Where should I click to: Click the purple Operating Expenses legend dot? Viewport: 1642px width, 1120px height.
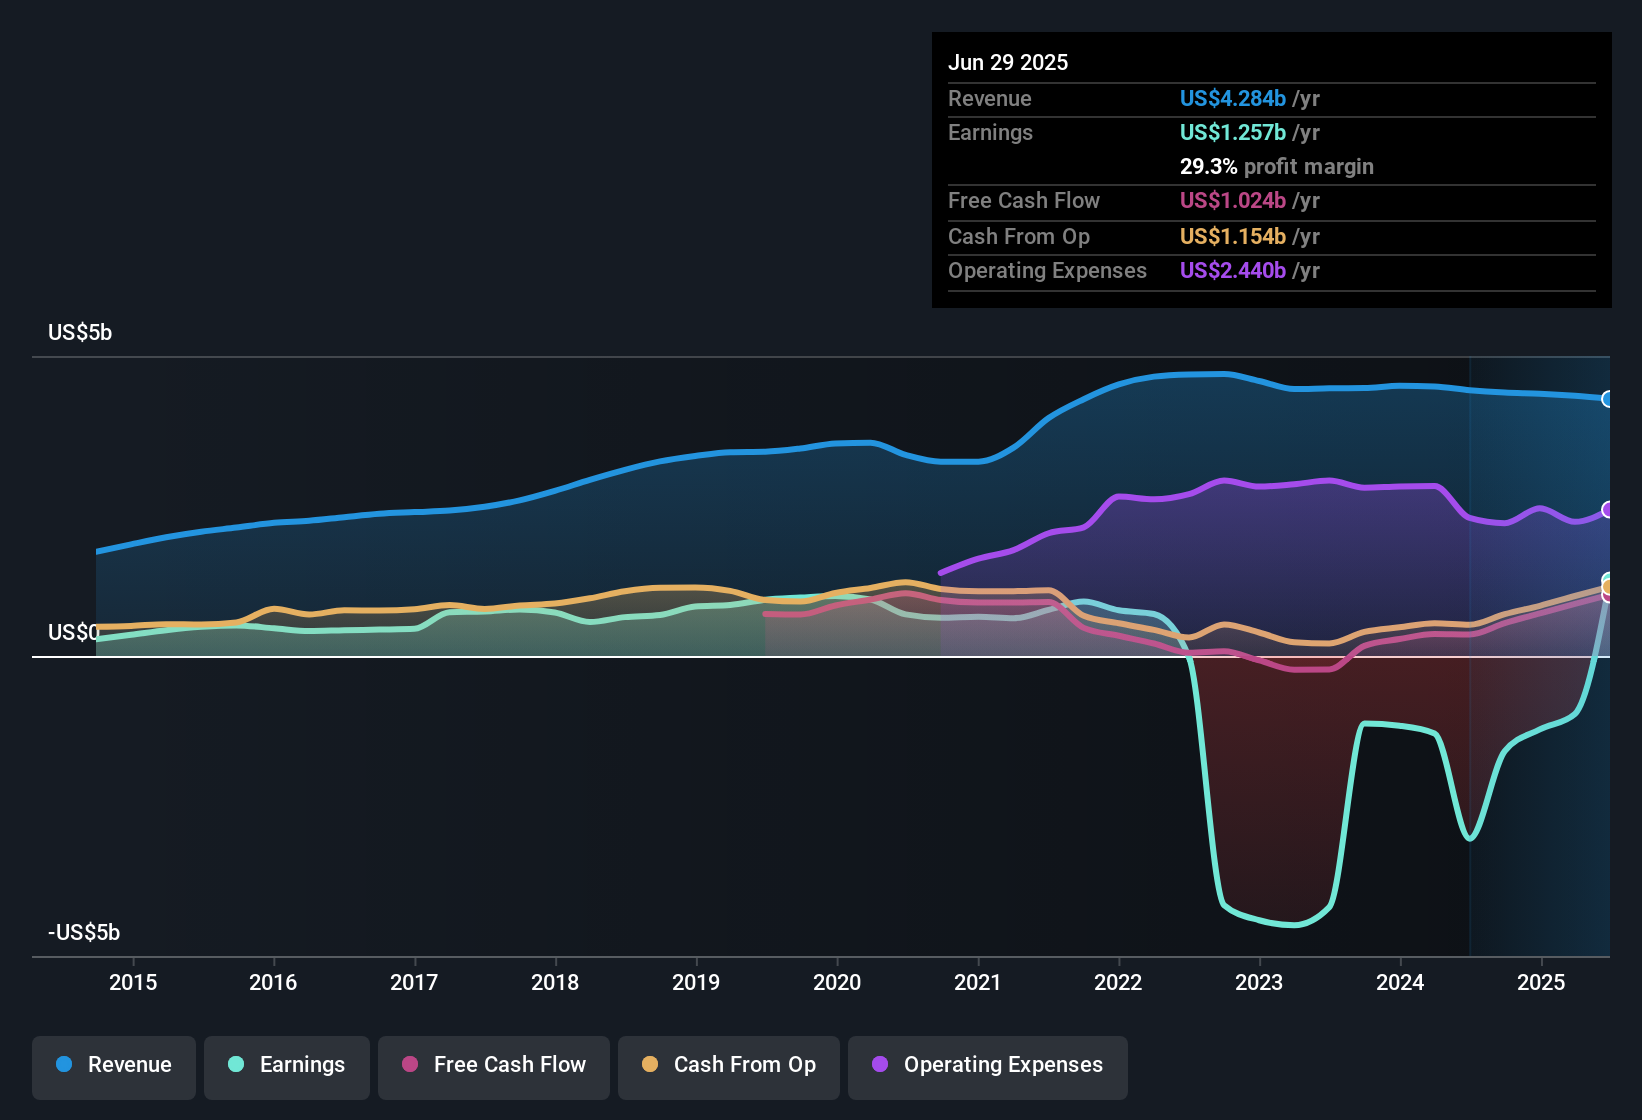[x=880, y=1064]
